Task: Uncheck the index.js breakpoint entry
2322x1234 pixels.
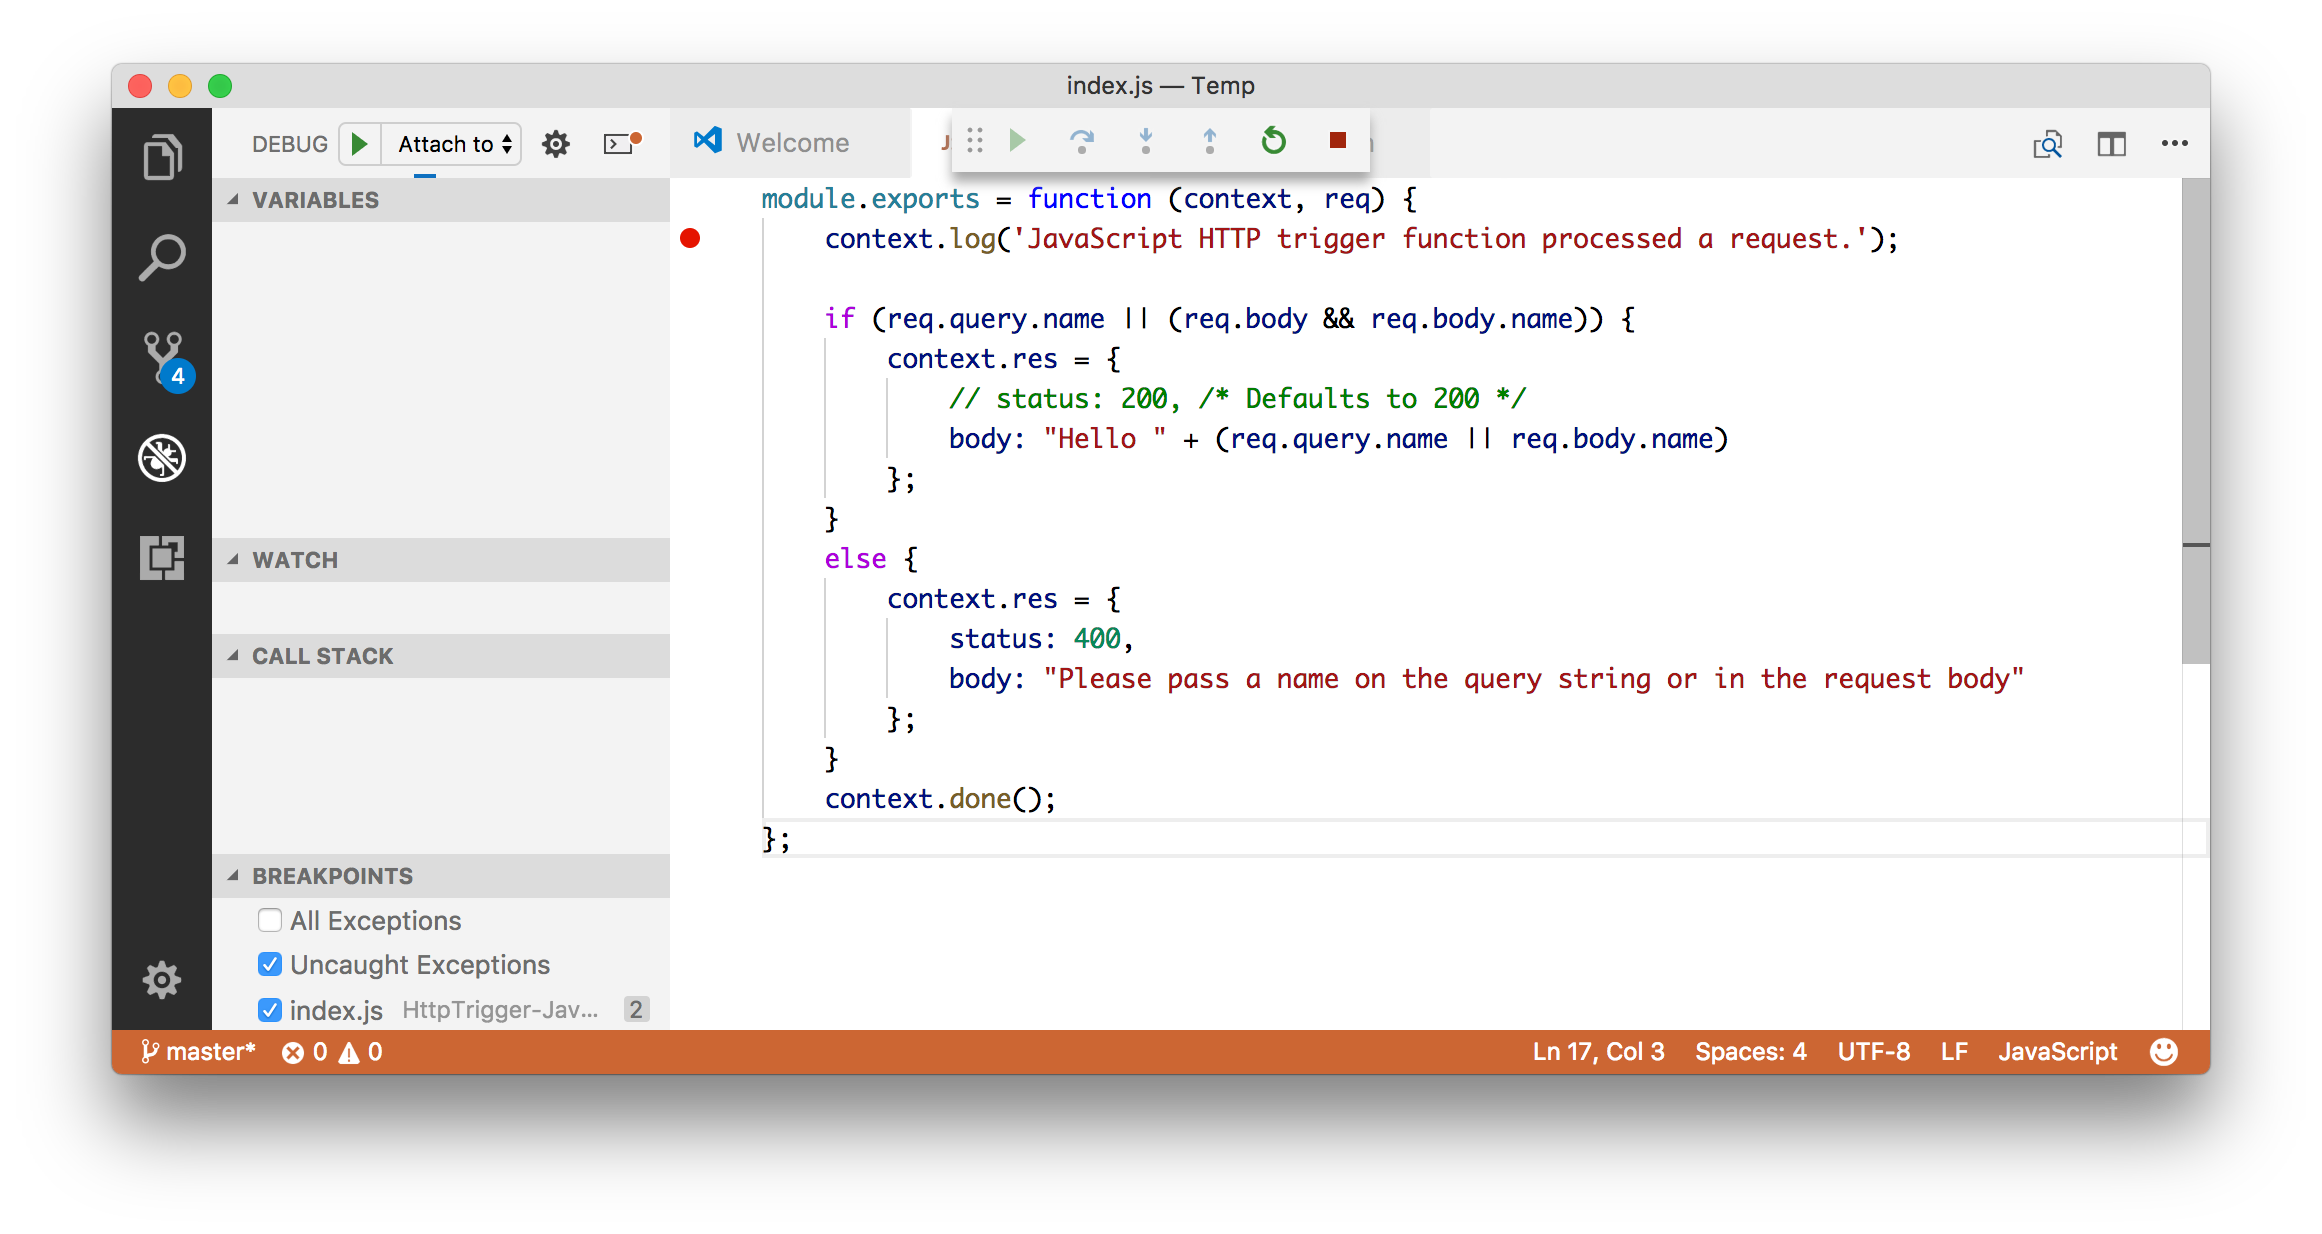Action: tap(270, 1010)
